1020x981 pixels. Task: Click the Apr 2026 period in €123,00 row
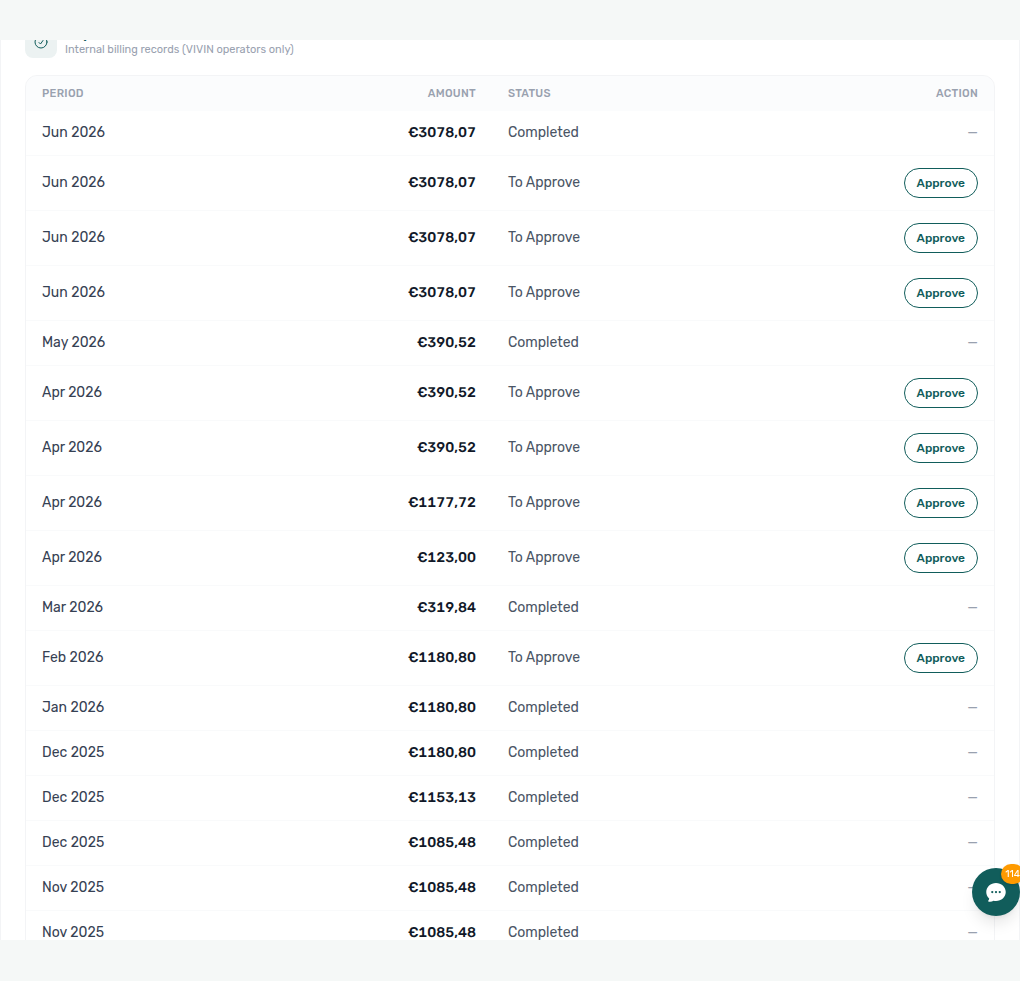click(x=72, y=558)
